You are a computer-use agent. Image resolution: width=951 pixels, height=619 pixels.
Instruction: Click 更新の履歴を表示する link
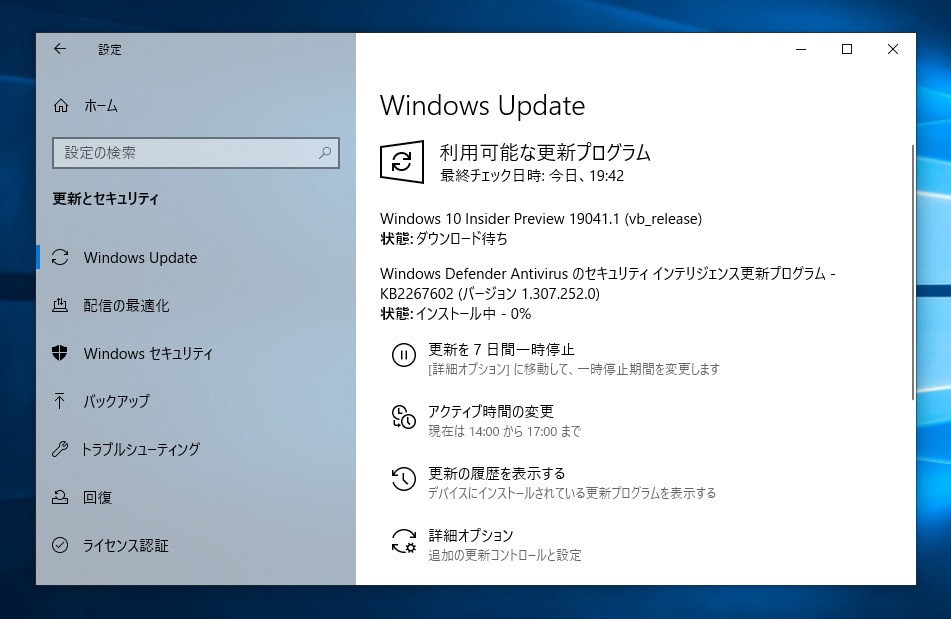pyautogui.click(x=496, y=473)
